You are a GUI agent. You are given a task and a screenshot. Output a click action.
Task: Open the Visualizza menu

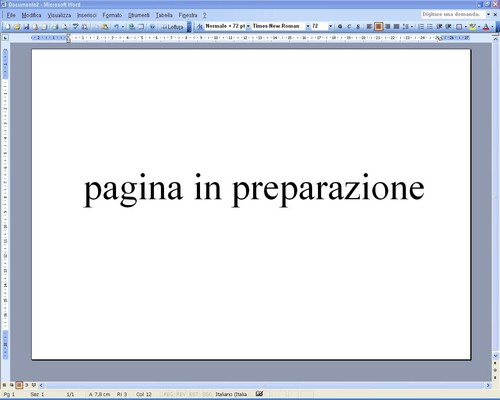coord(59,15)
